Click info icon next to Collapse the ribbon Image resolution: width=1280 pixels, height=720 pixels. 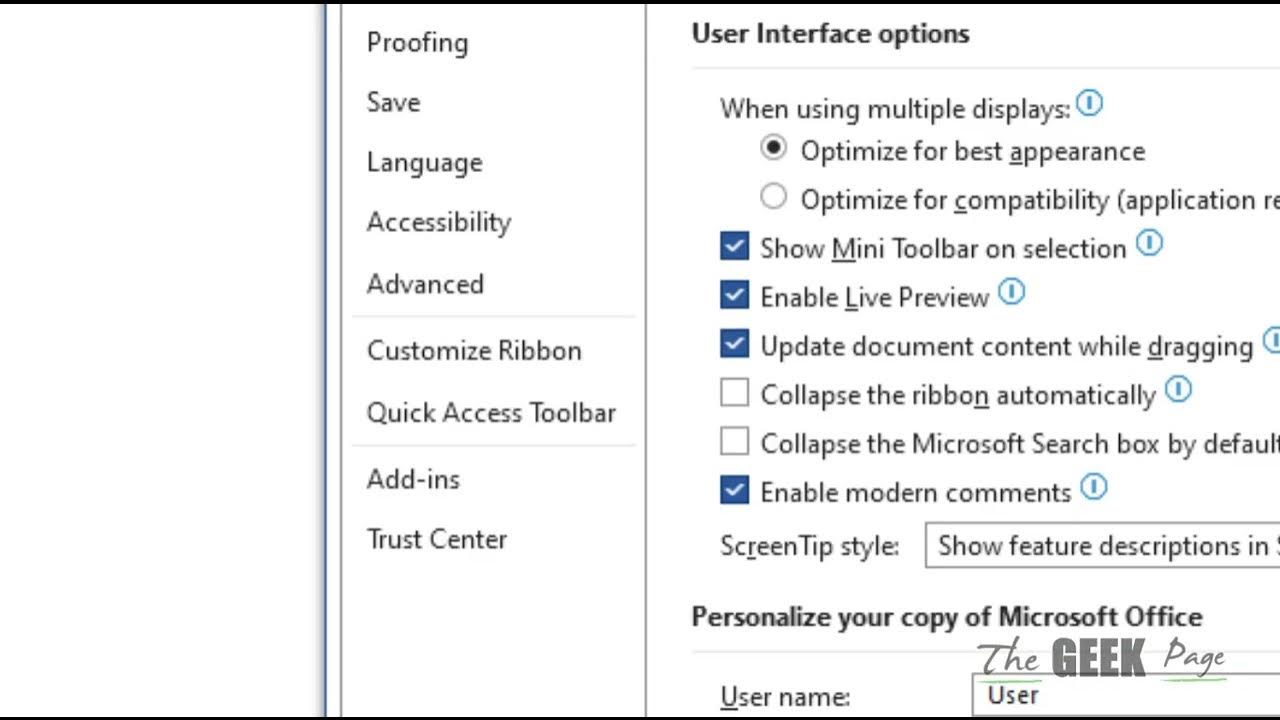[x=1179, y=390]
